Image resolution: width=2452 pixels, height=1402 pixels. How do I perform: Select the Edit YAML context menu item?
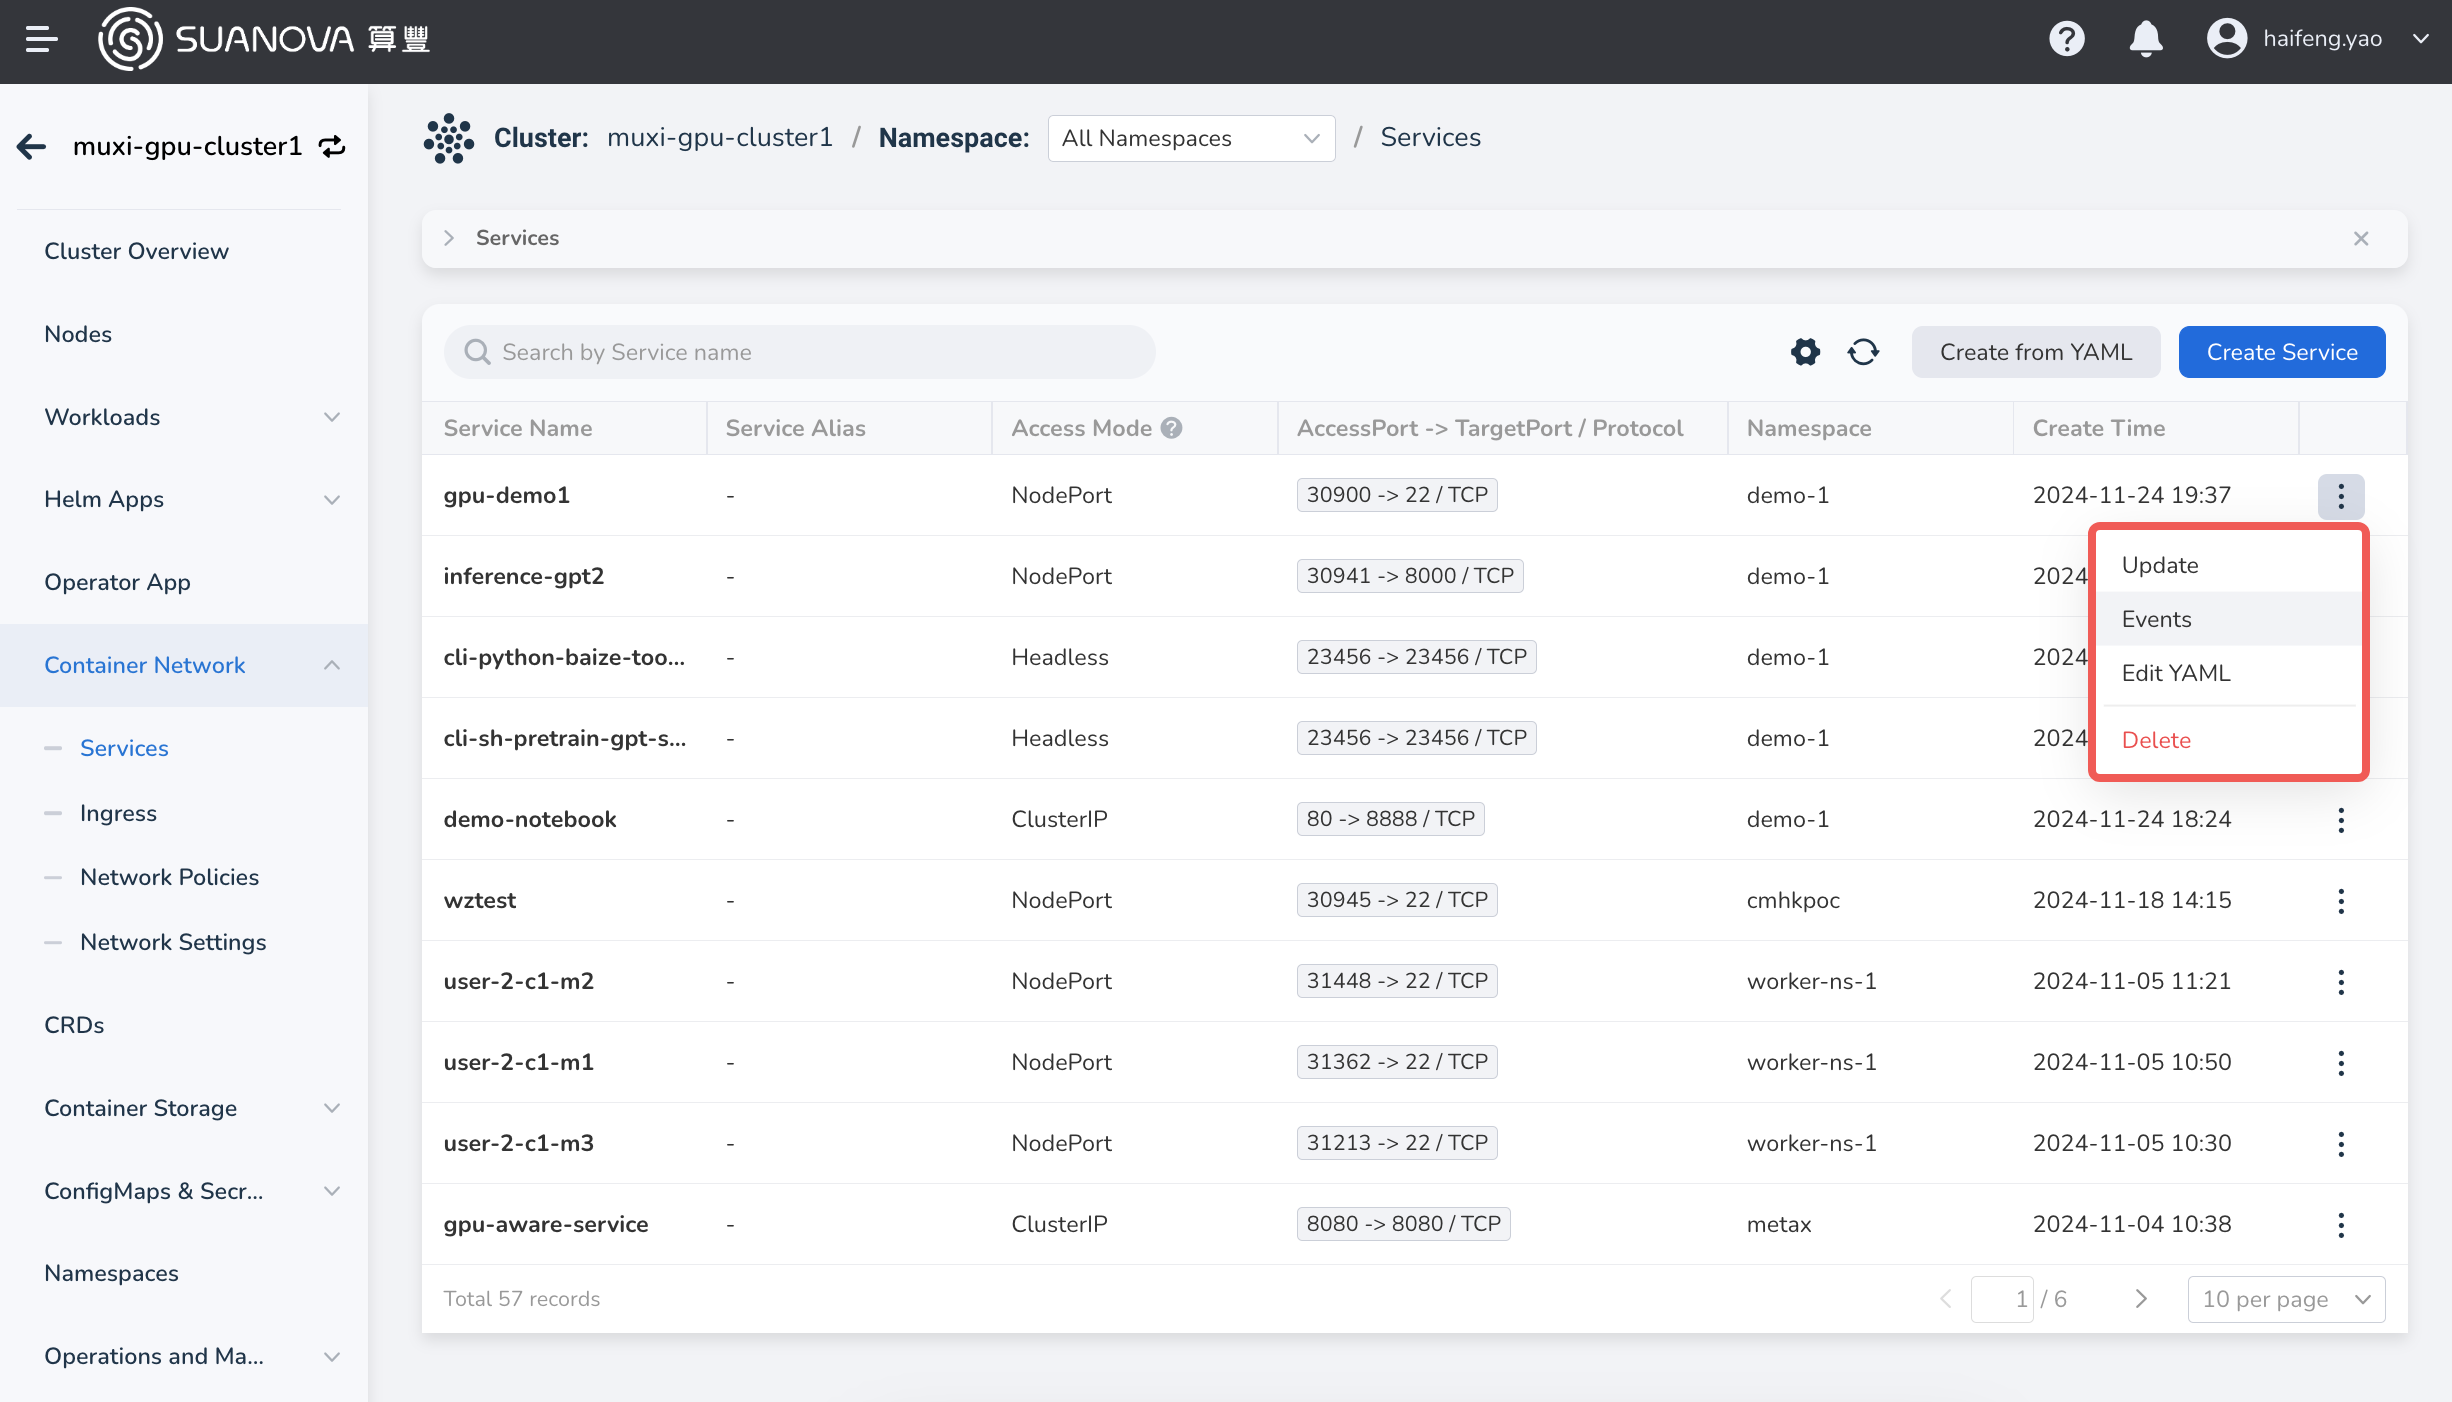tap(2176, 673)
